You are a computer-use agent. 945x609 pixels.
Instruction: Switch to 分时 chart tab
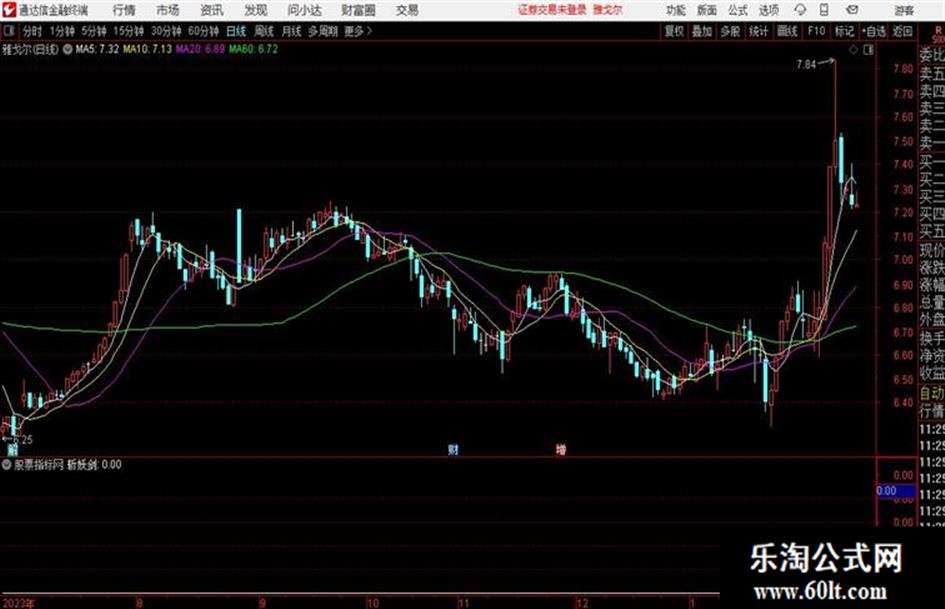click(x=32, y=31)
